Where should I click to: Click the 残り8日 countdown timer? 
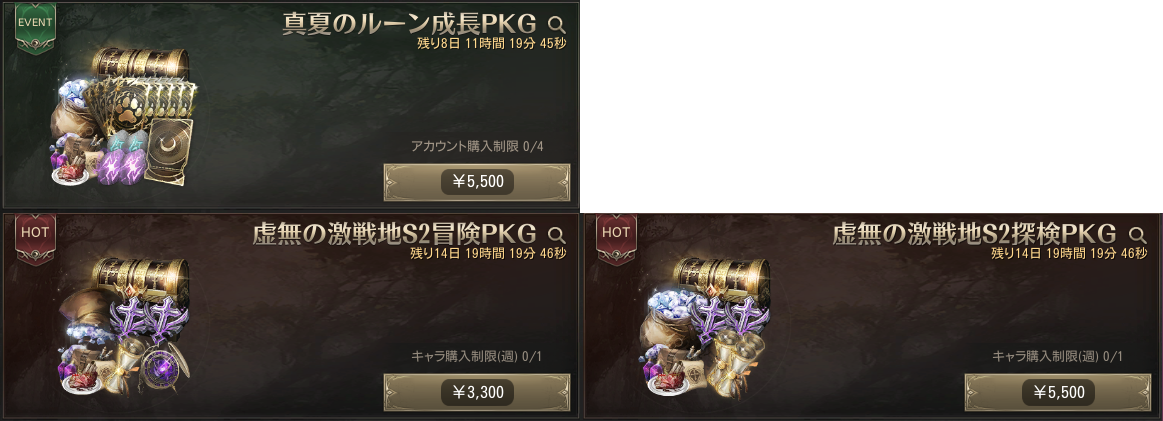click(x=492, y=43)
